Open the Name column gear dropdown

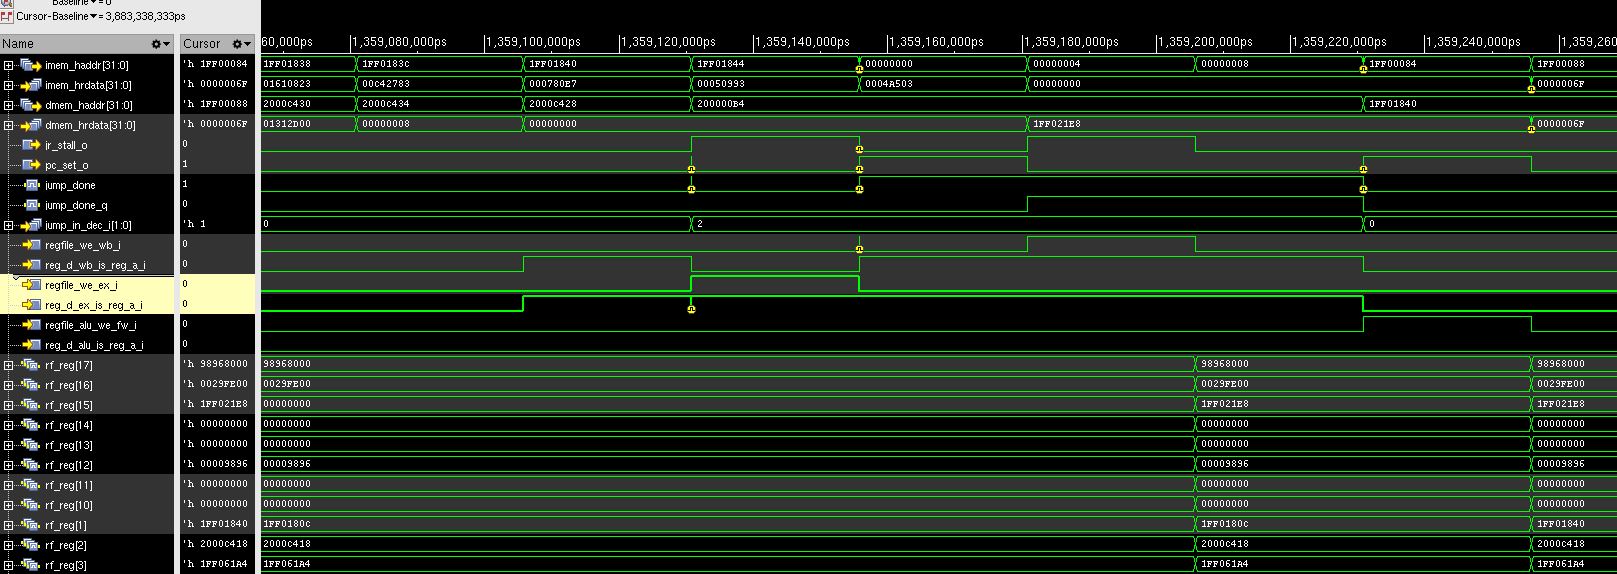(x=160, y=44)
